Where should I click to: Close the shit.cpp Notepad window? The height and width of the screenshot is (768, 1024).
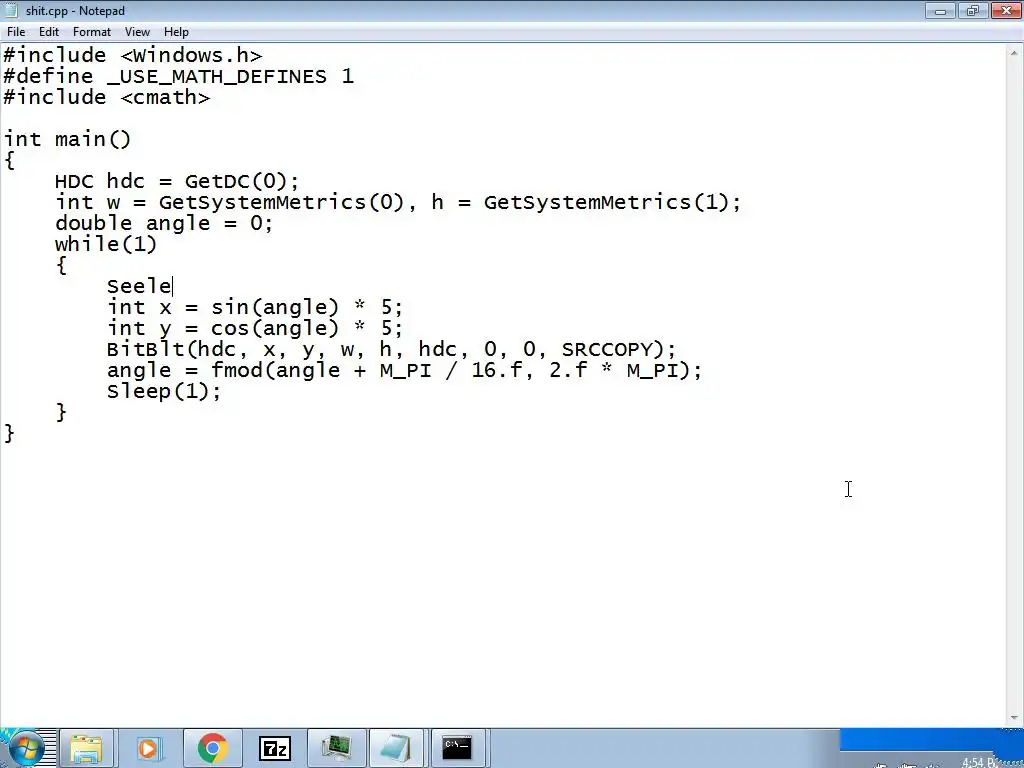(x=1006, y=10)
